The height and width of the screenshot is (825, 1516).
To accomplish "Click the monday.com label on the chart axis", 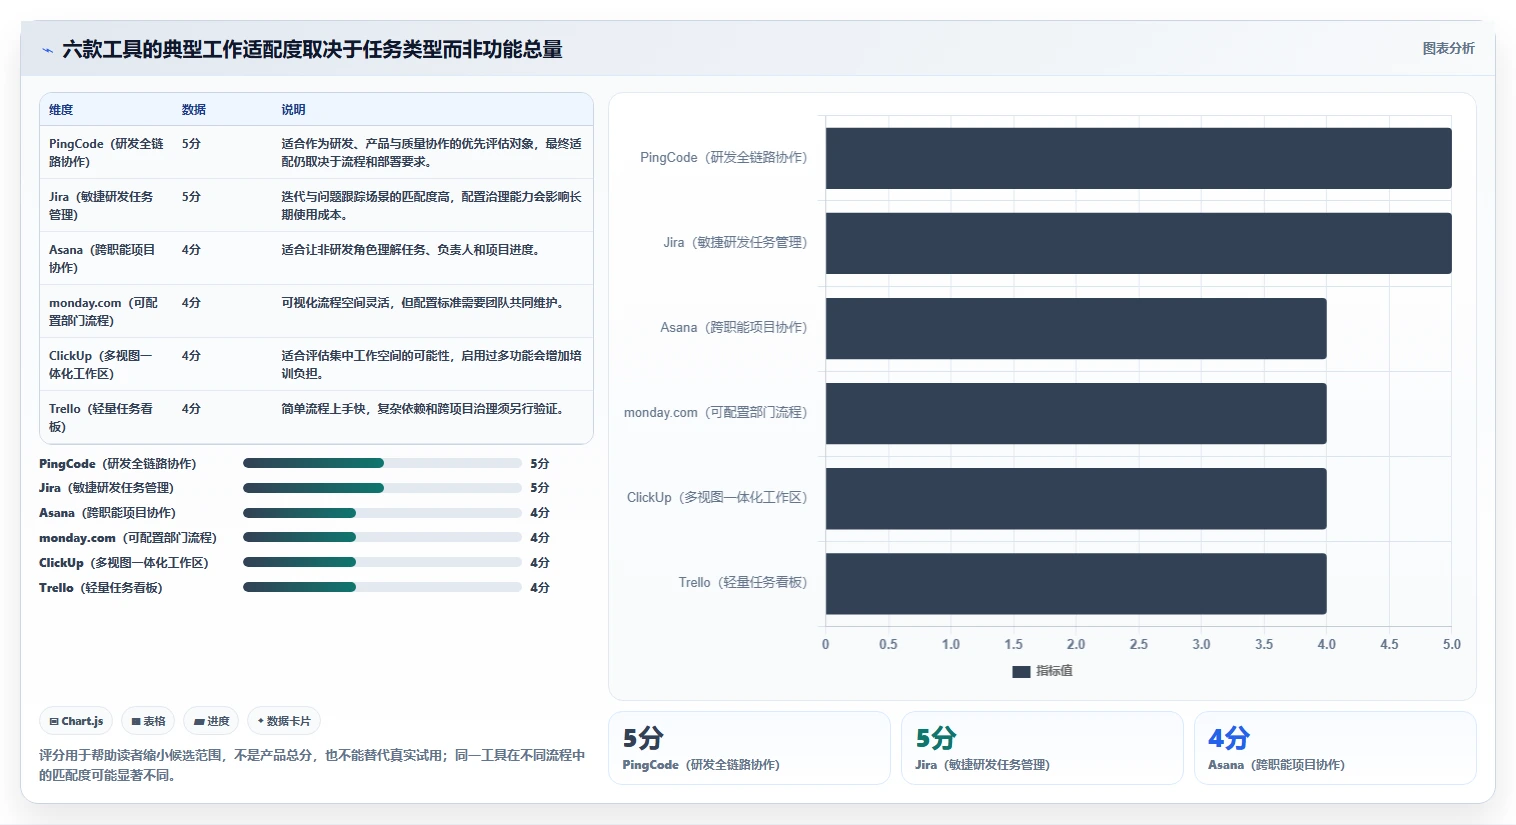I will pyautogui.click(x=715, y=413).
